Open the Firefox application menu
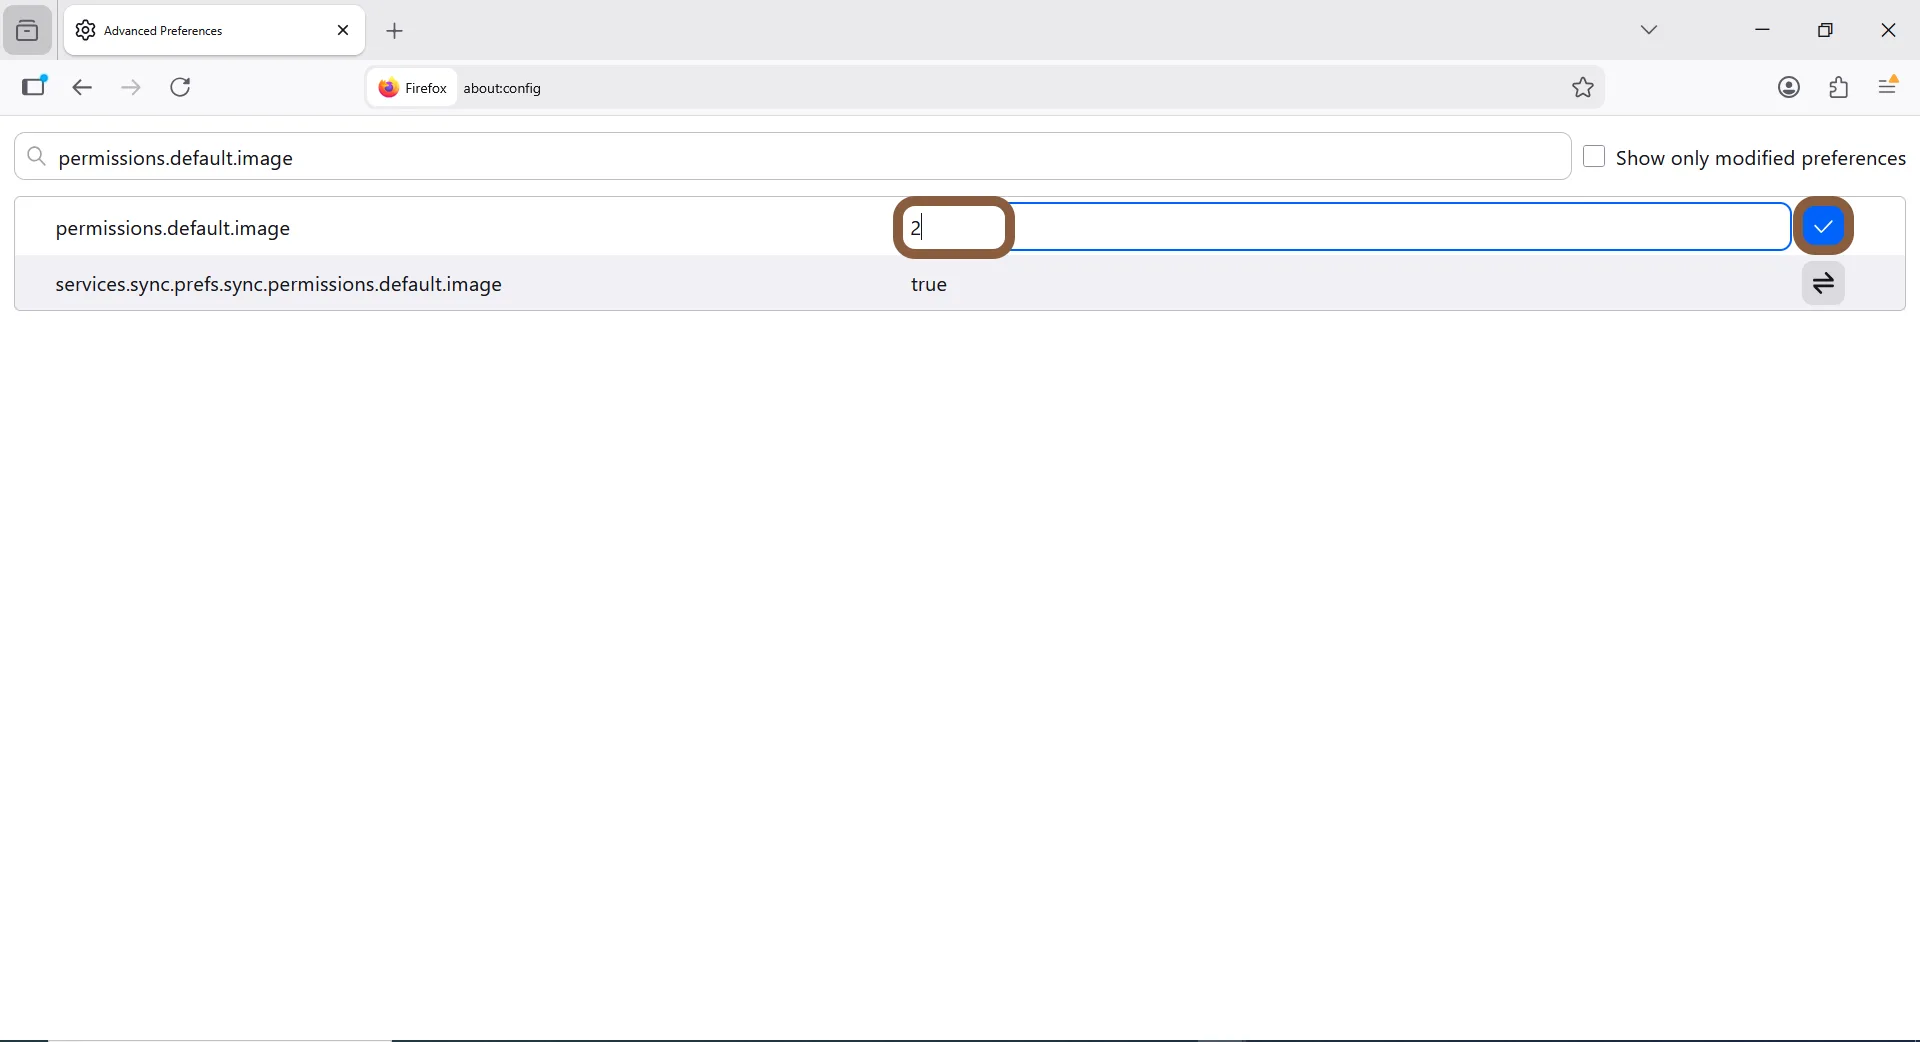 (x=1889, y=87)
